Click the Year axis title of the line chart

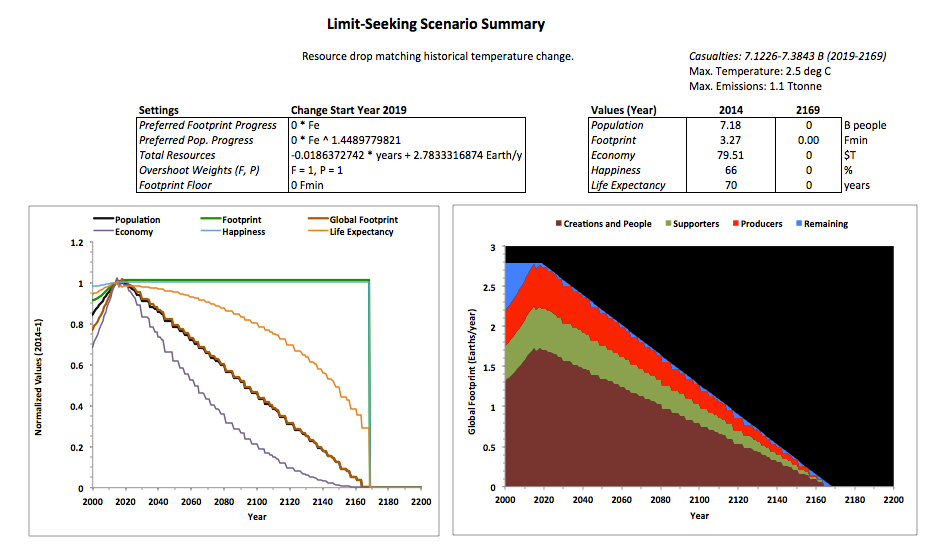(x=257, y=517)
